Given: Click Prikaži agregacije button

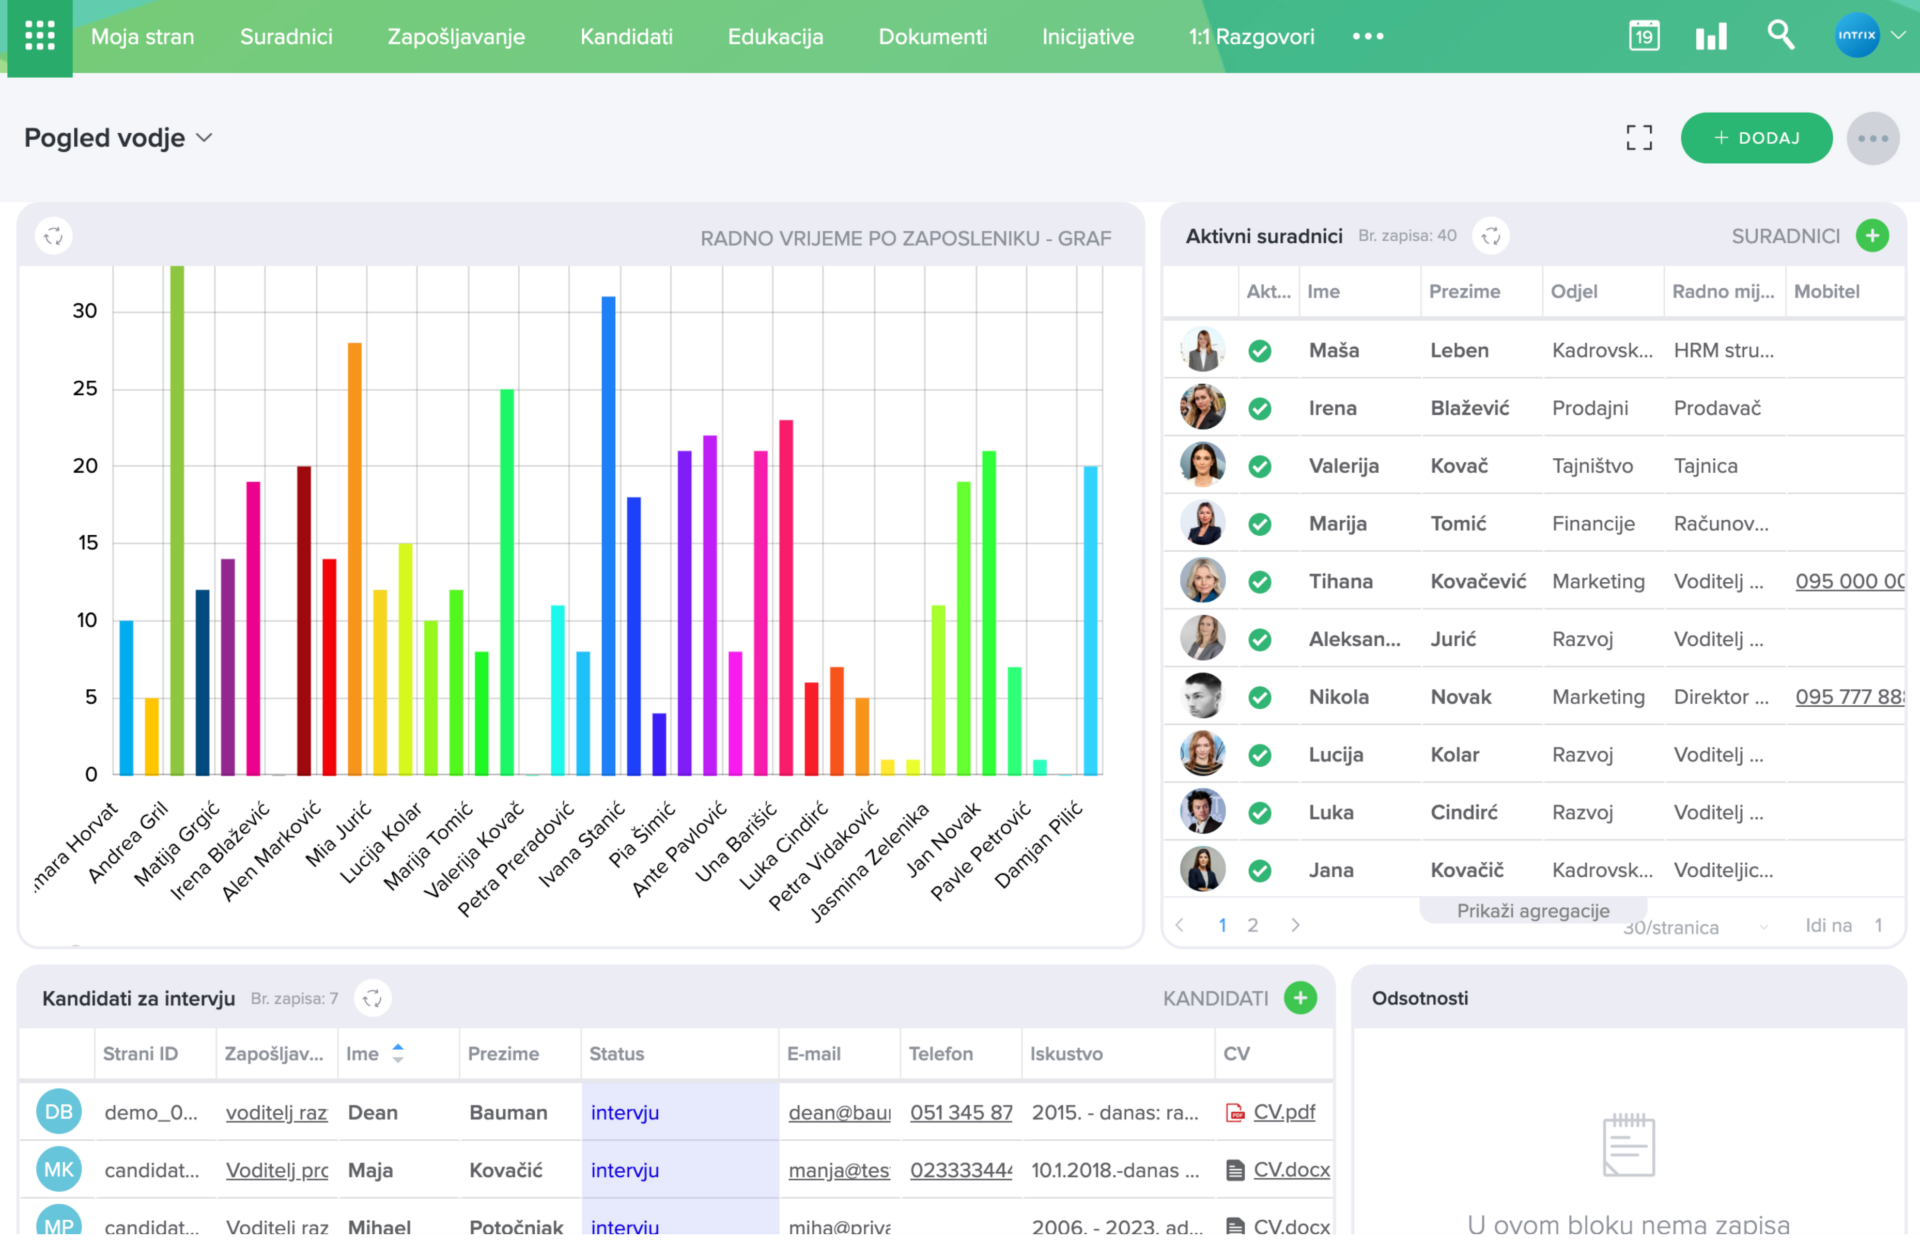Looking at the screenshot, I should point(1533,911).
